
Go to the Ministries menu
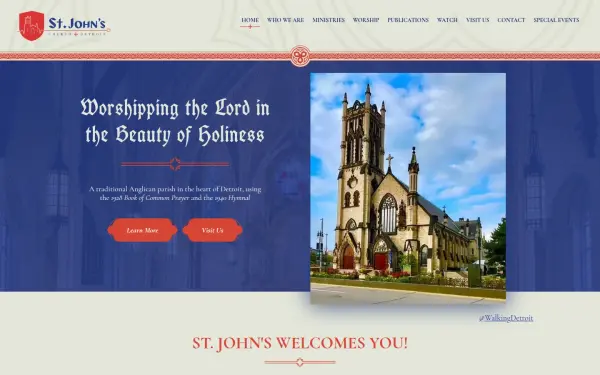[328, 20]
